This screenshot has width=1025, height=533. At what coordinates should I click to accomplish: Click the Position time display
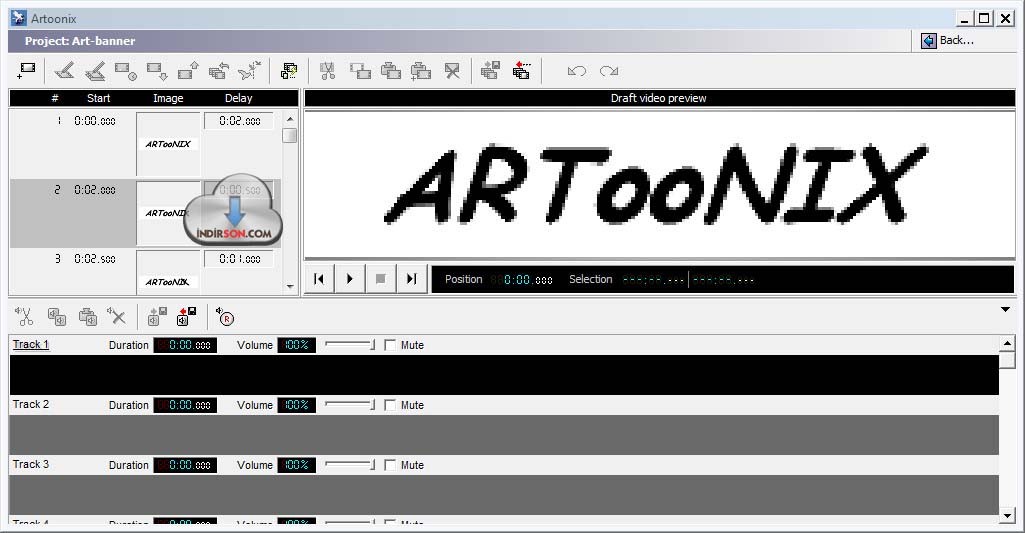522,280
